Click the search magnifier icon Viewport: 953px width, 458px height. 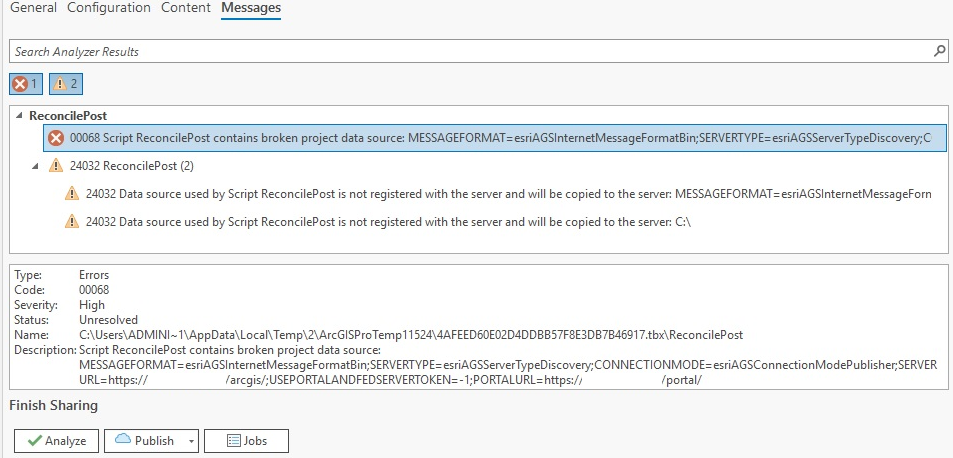coord(940,52)
